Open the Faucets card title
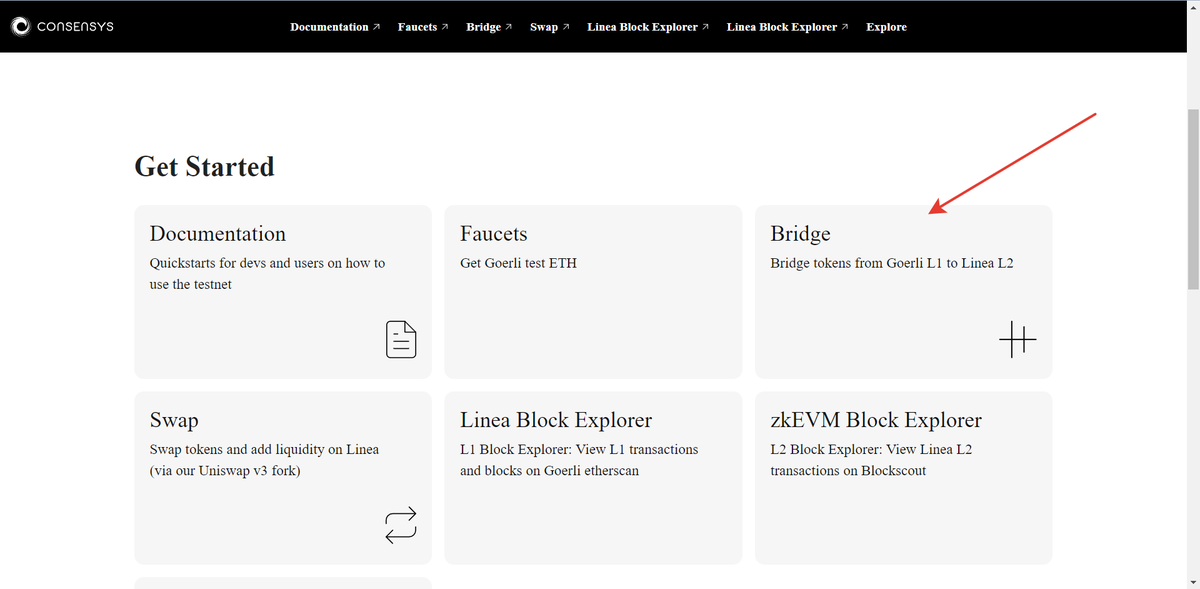The width and height of the screenshot is (1200, 589). click(494, 234)
